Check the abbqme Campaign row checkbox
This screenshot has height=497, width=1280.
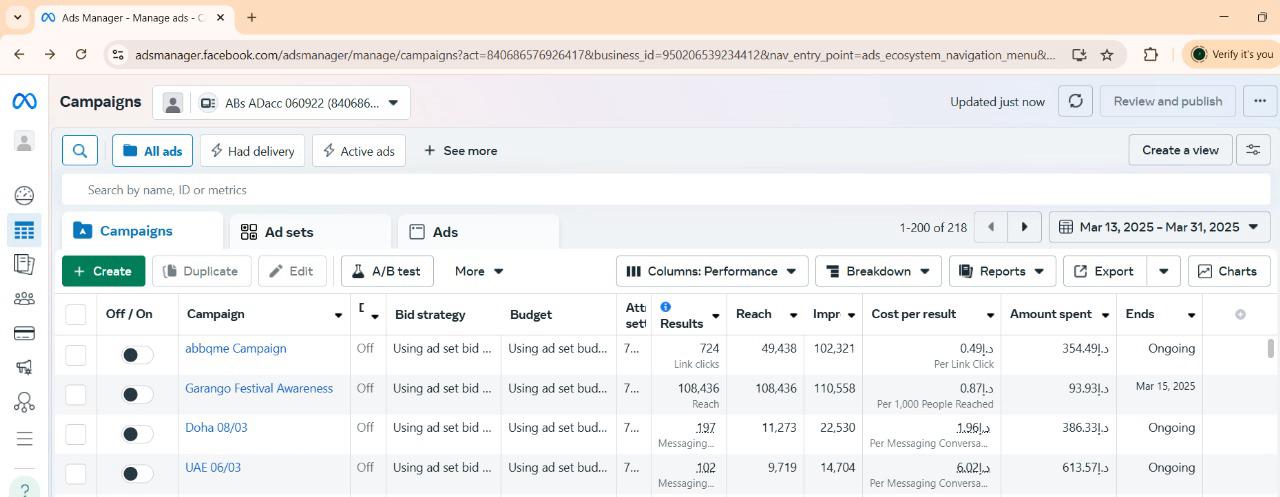[76, 354]
